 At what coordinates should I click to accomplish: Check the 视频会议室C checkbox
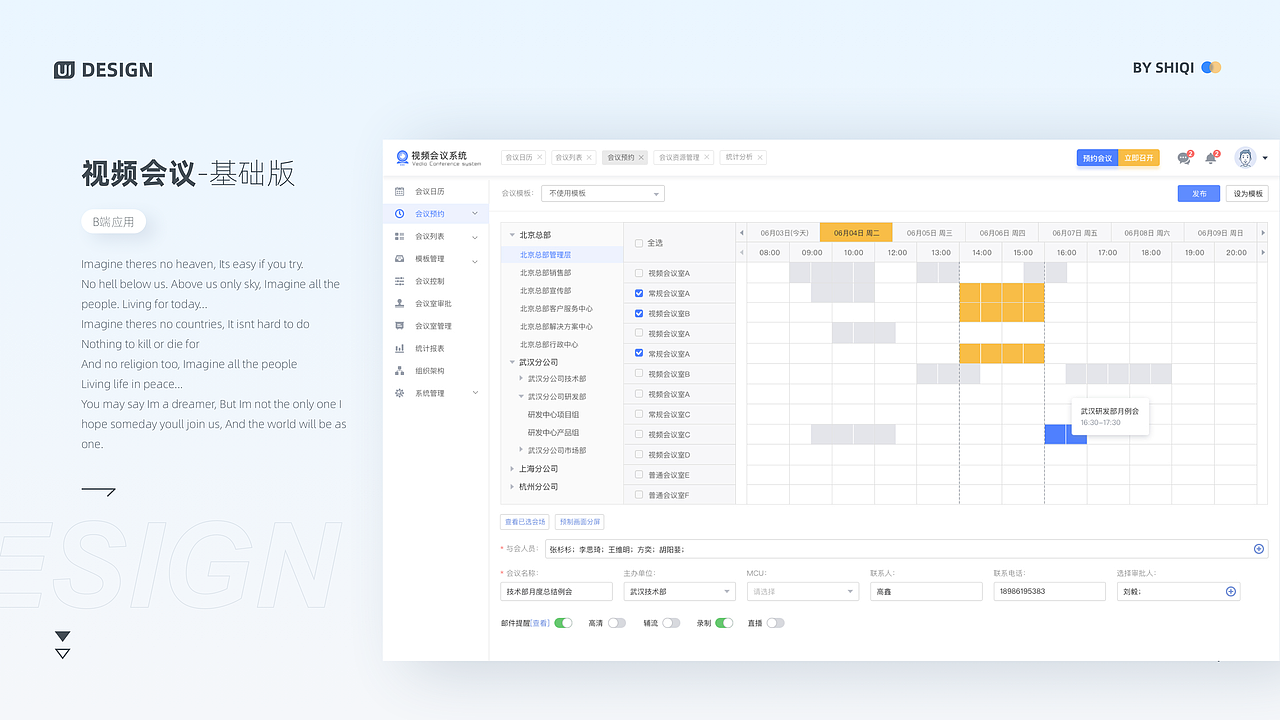(x=640, y=434)
